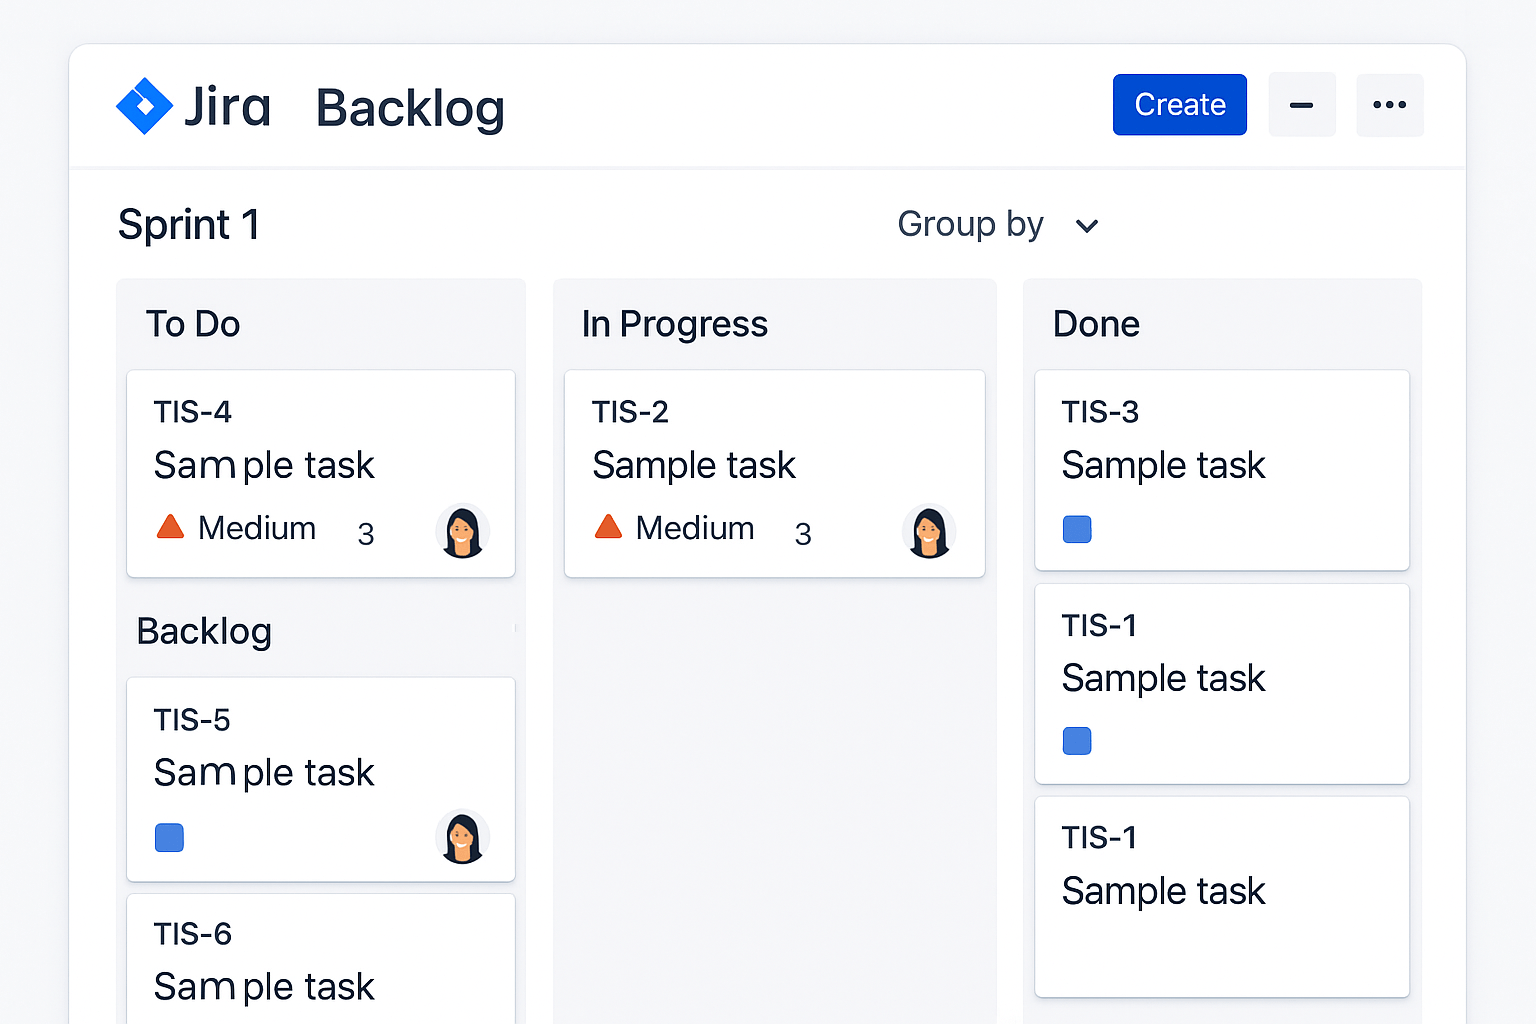Open the three-dots more actions menu
This screenshot has width=1536, height=1024.
(x=1389, y=105)
